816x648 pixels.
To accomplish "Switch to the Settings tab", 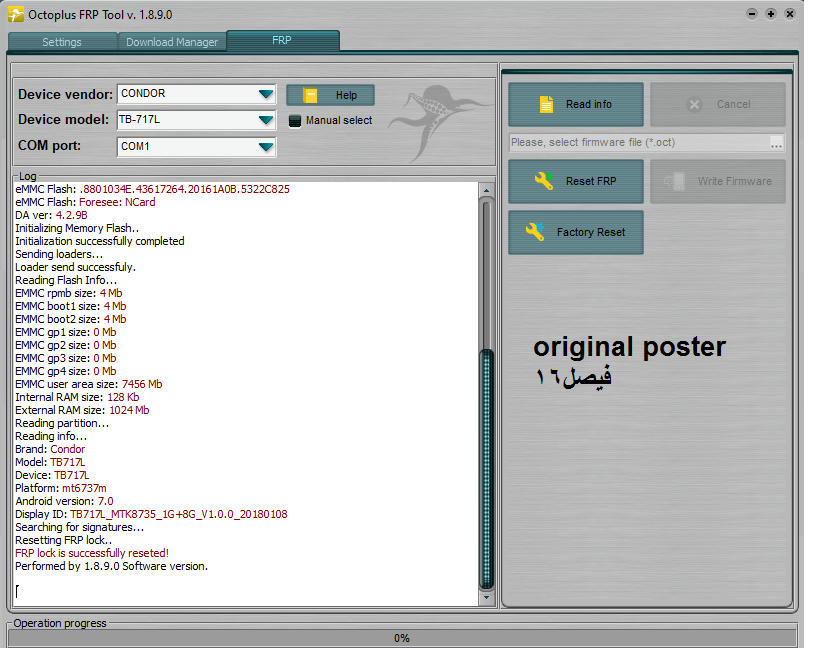I will 62,42.
